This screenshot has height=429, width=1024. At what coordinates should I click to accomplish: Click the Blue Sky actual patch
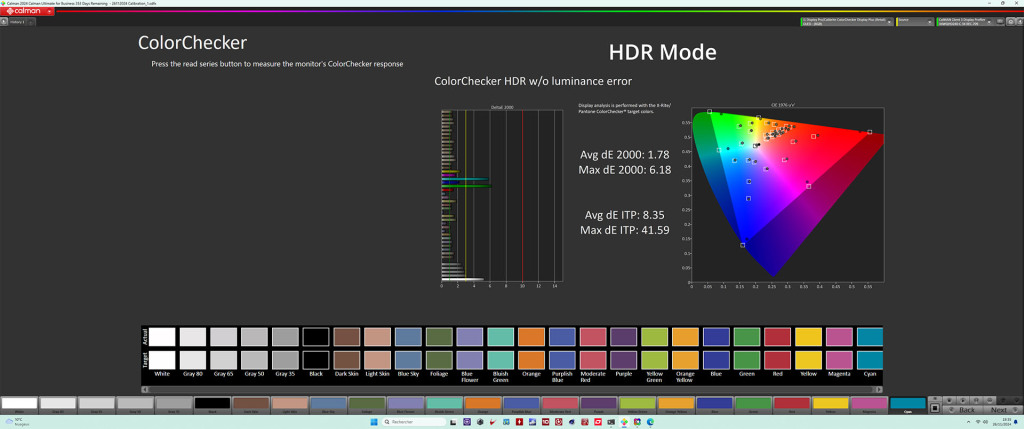click(408, 337)
